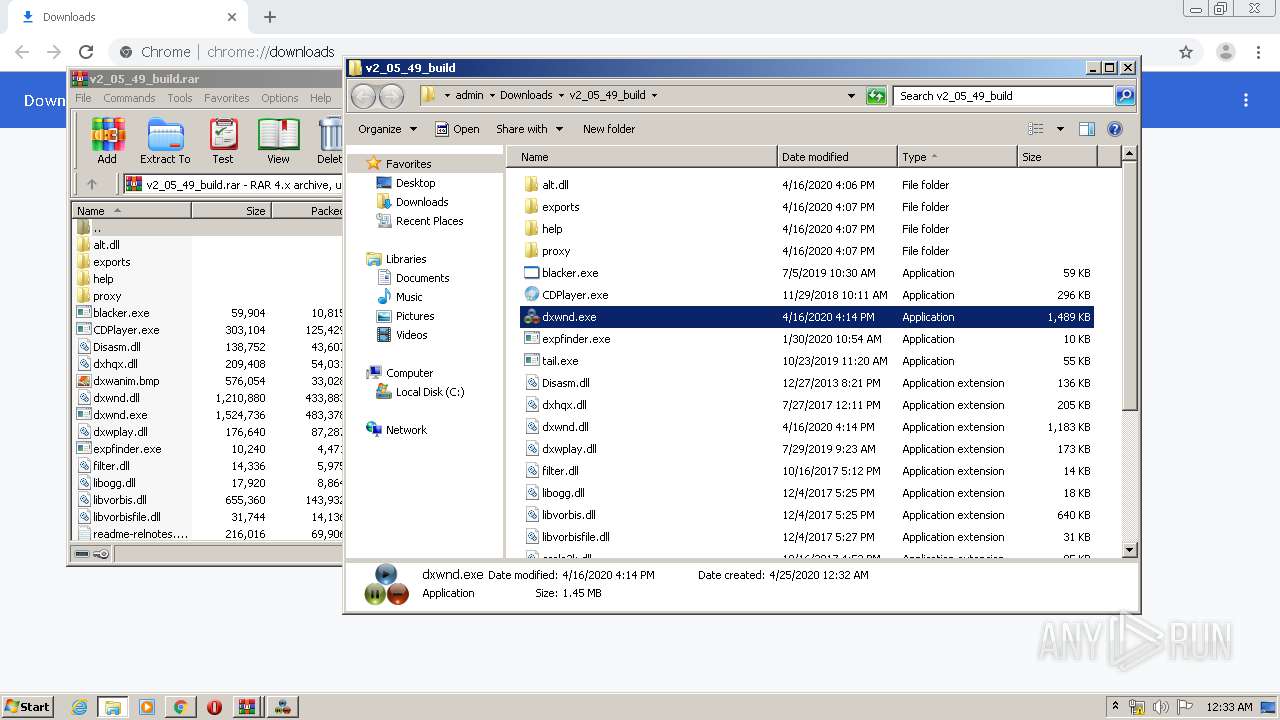This screenshot has width=1280, height=720.
Task: Sort by the Date modified column header
Action: (837, 157)
